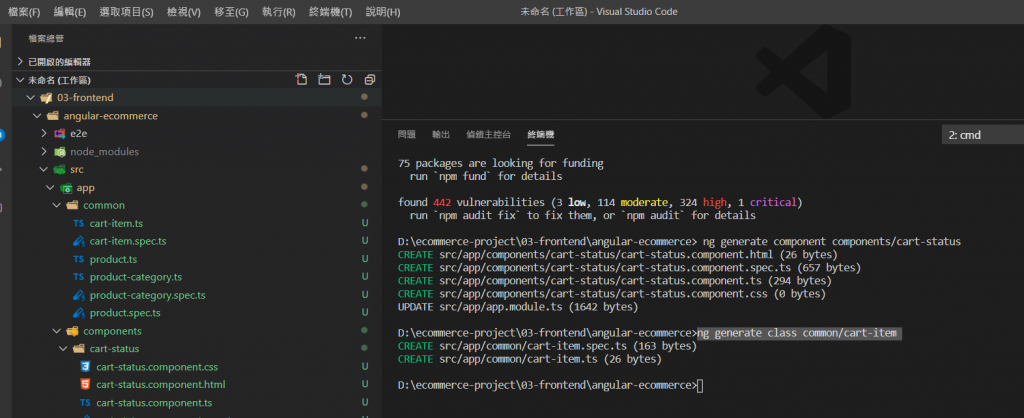Viewport: 1024px width, 418px height.
Task: Click the cart-status folder icon
Action: tap(78, 349)
